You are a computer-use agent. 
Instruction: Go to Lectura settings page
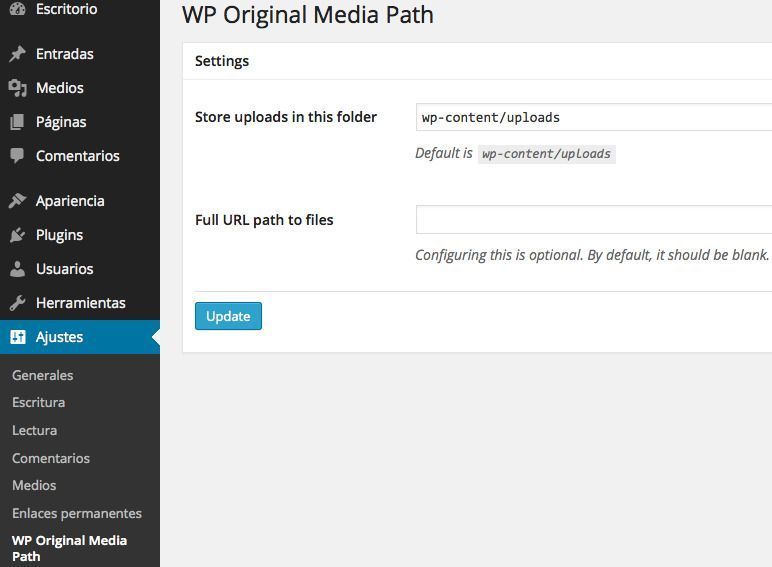click(34, 430)
